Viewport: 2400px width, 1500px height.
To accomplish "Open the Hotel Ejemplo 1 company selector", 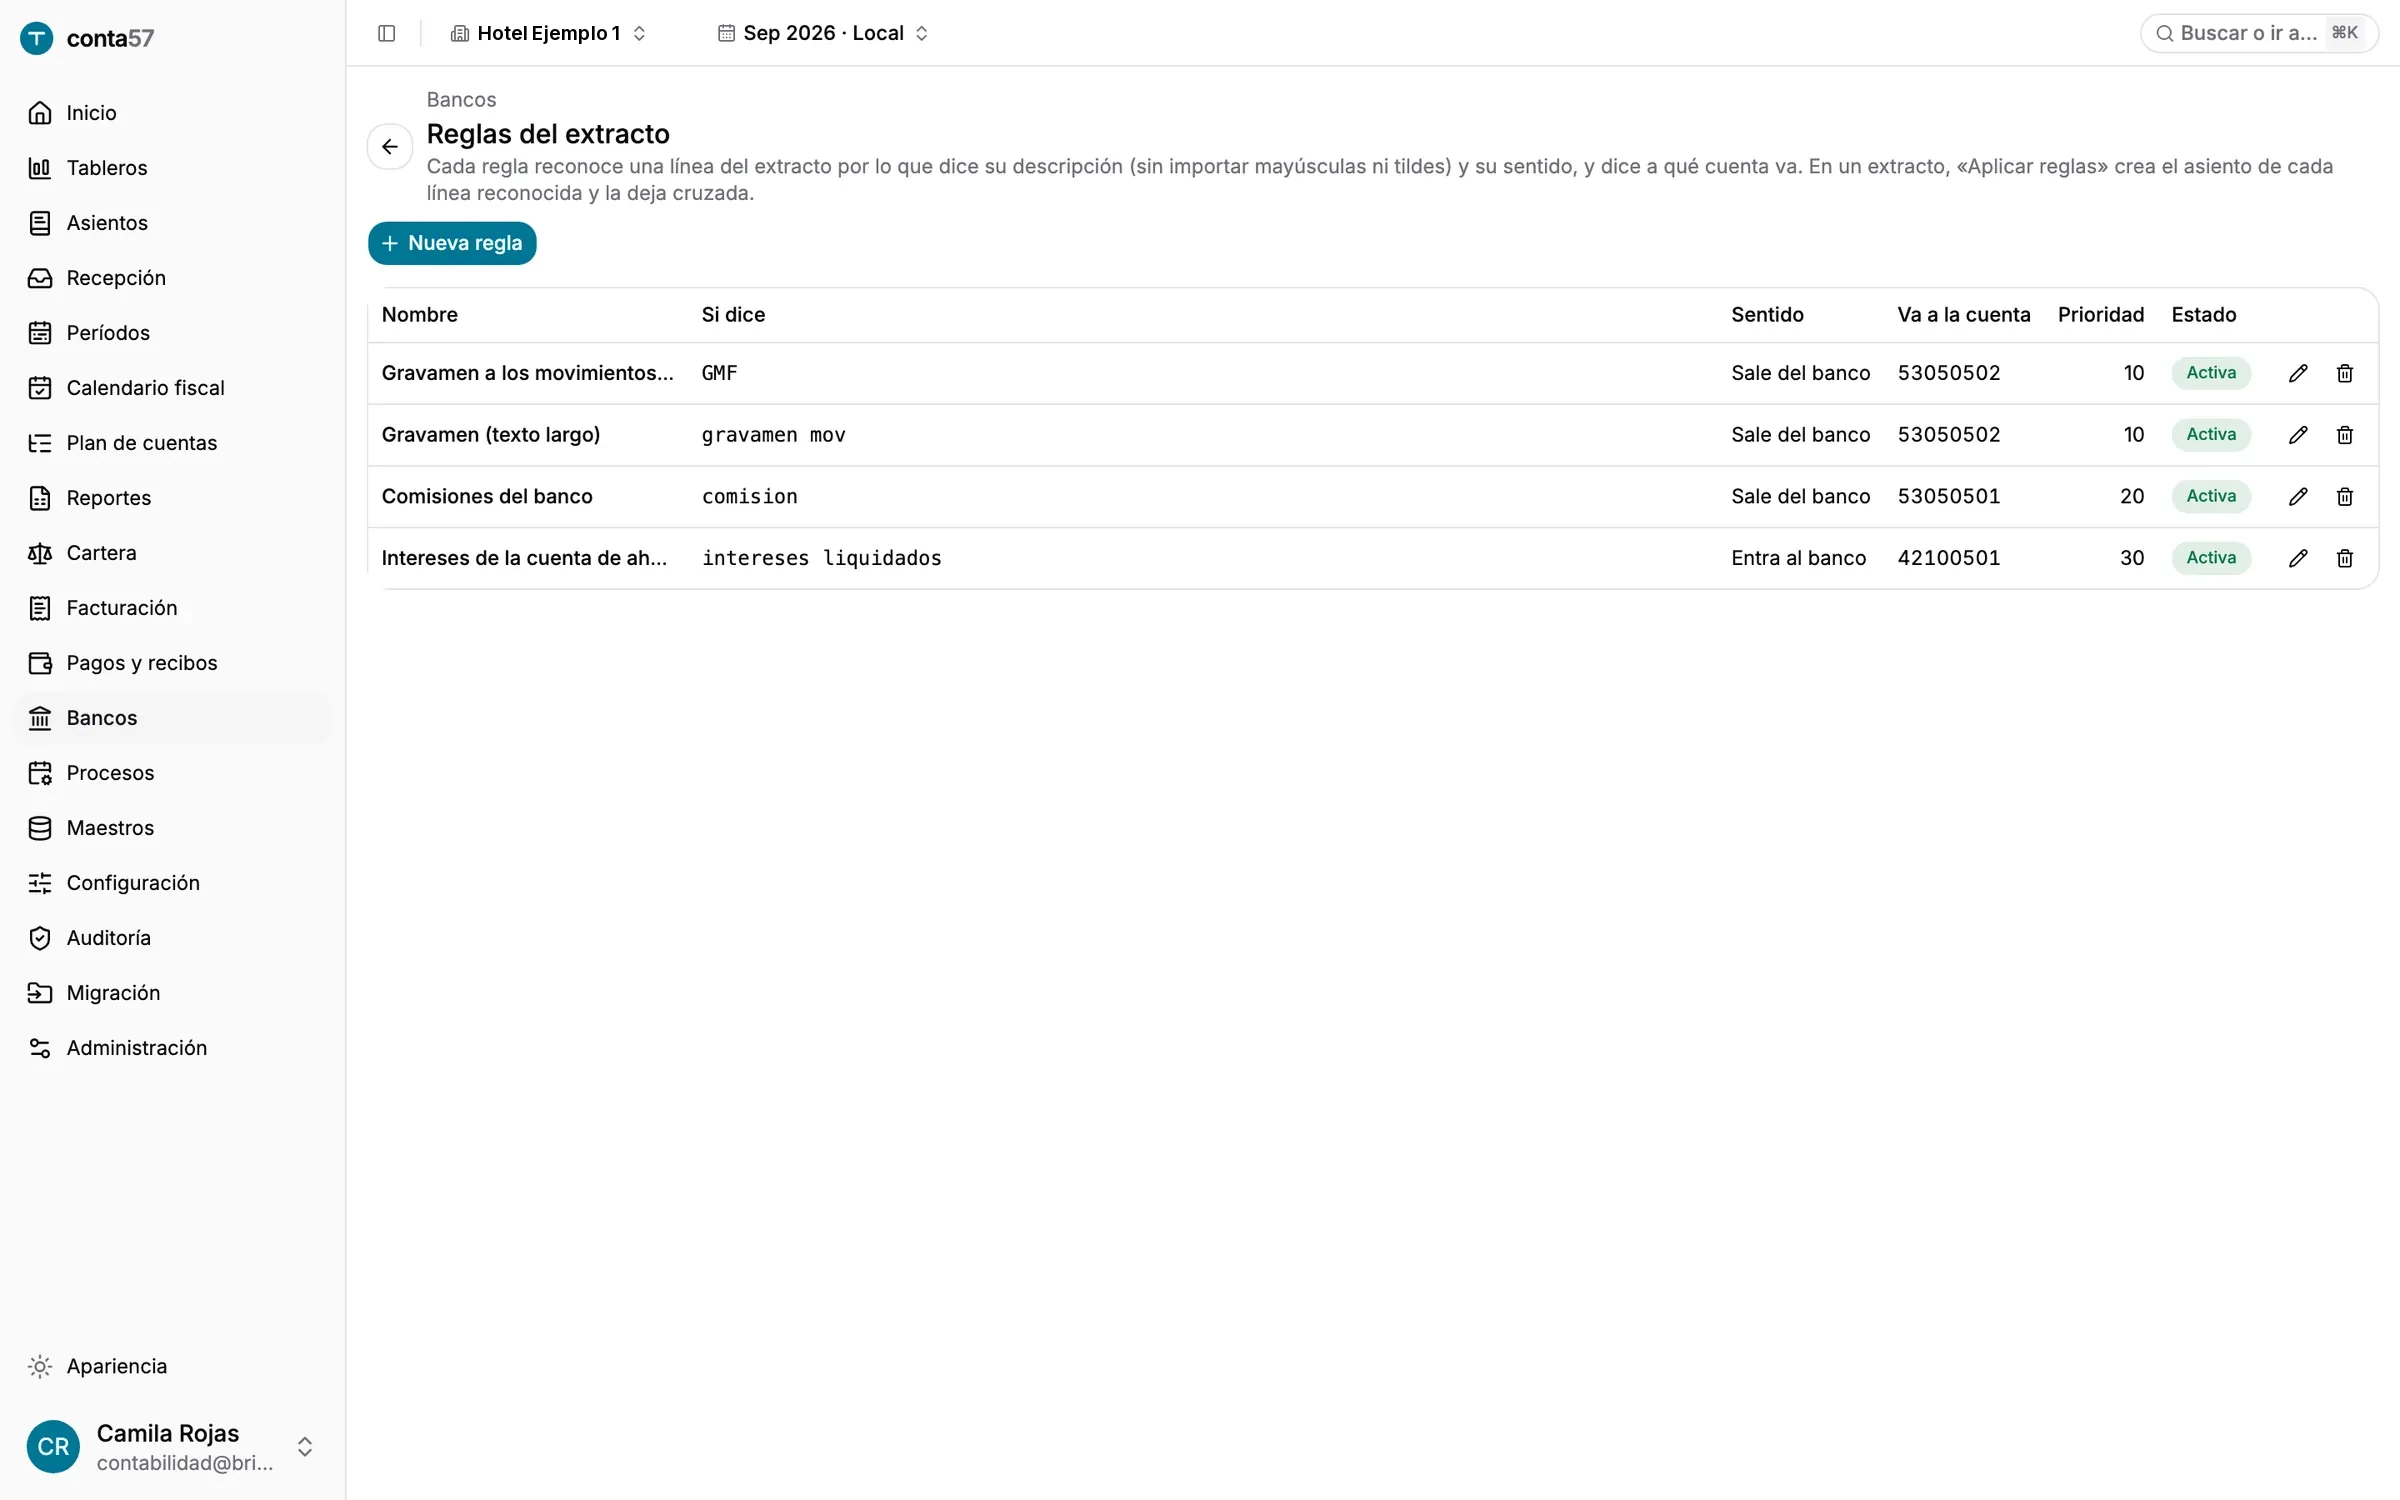I will pyautogui.click(x=548, y=33).
